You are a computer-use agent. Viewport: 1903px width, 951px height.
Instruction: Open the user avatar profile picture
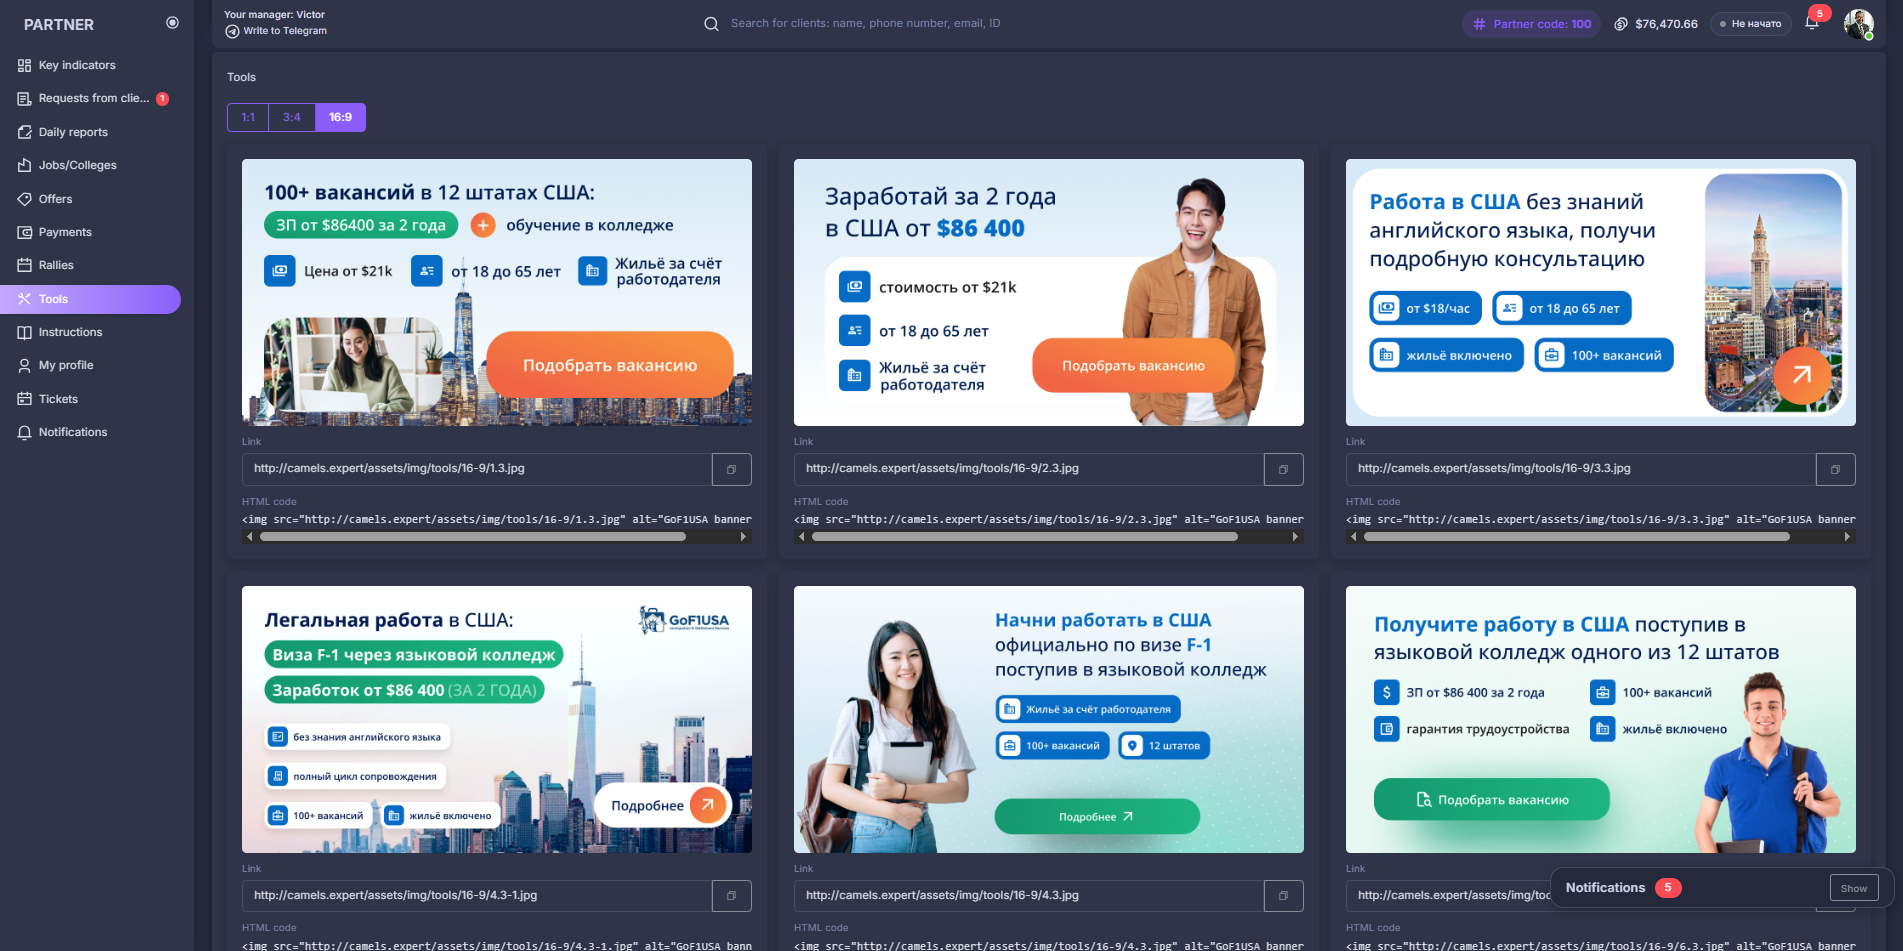(x=1858, y=23)
